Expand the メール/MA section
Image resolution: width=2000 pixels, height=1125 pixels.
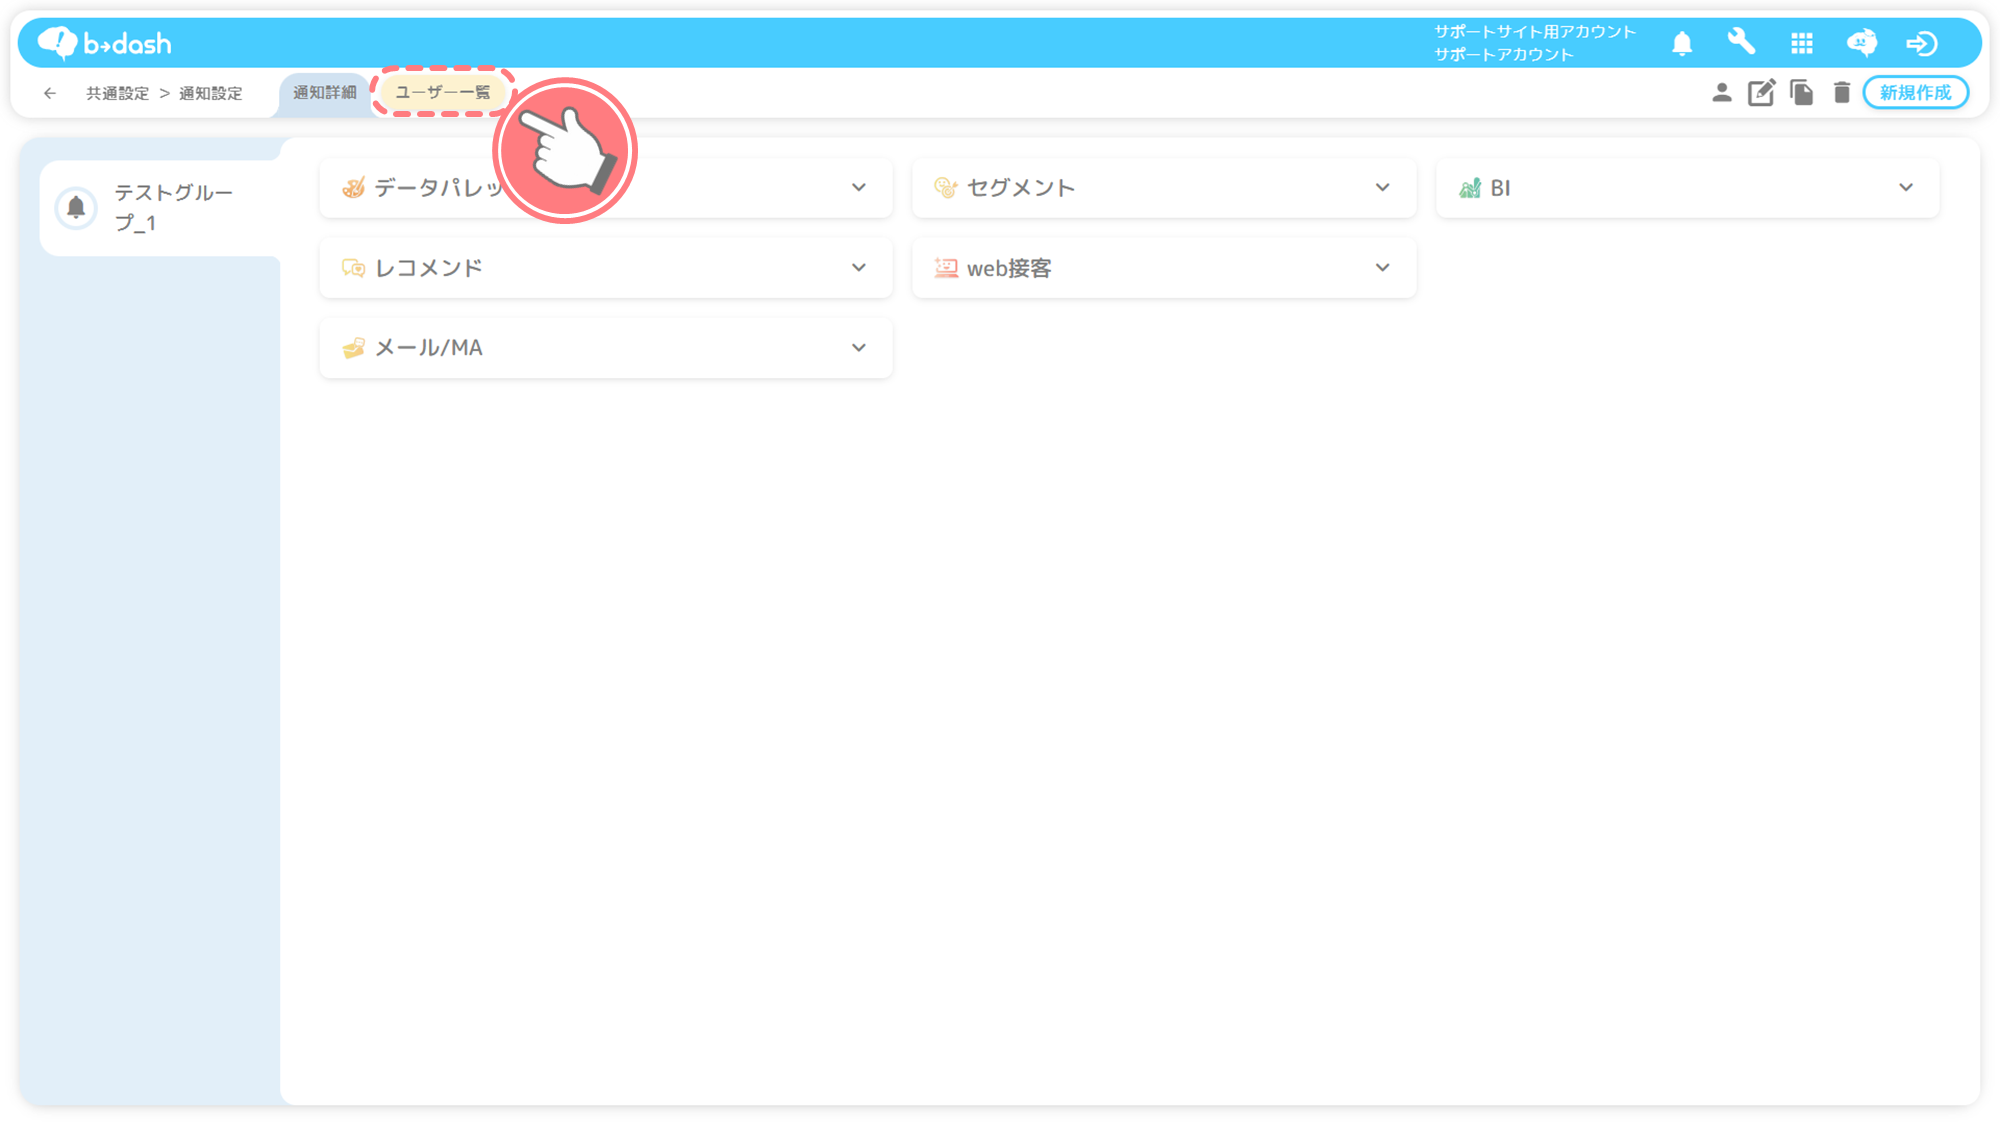pyautogui.click(x=858, y=348)
